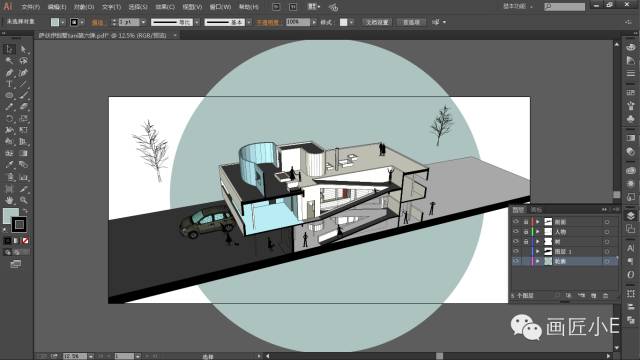
Task: Expand the 剖面 layer contents
Action: coord(538,222)
